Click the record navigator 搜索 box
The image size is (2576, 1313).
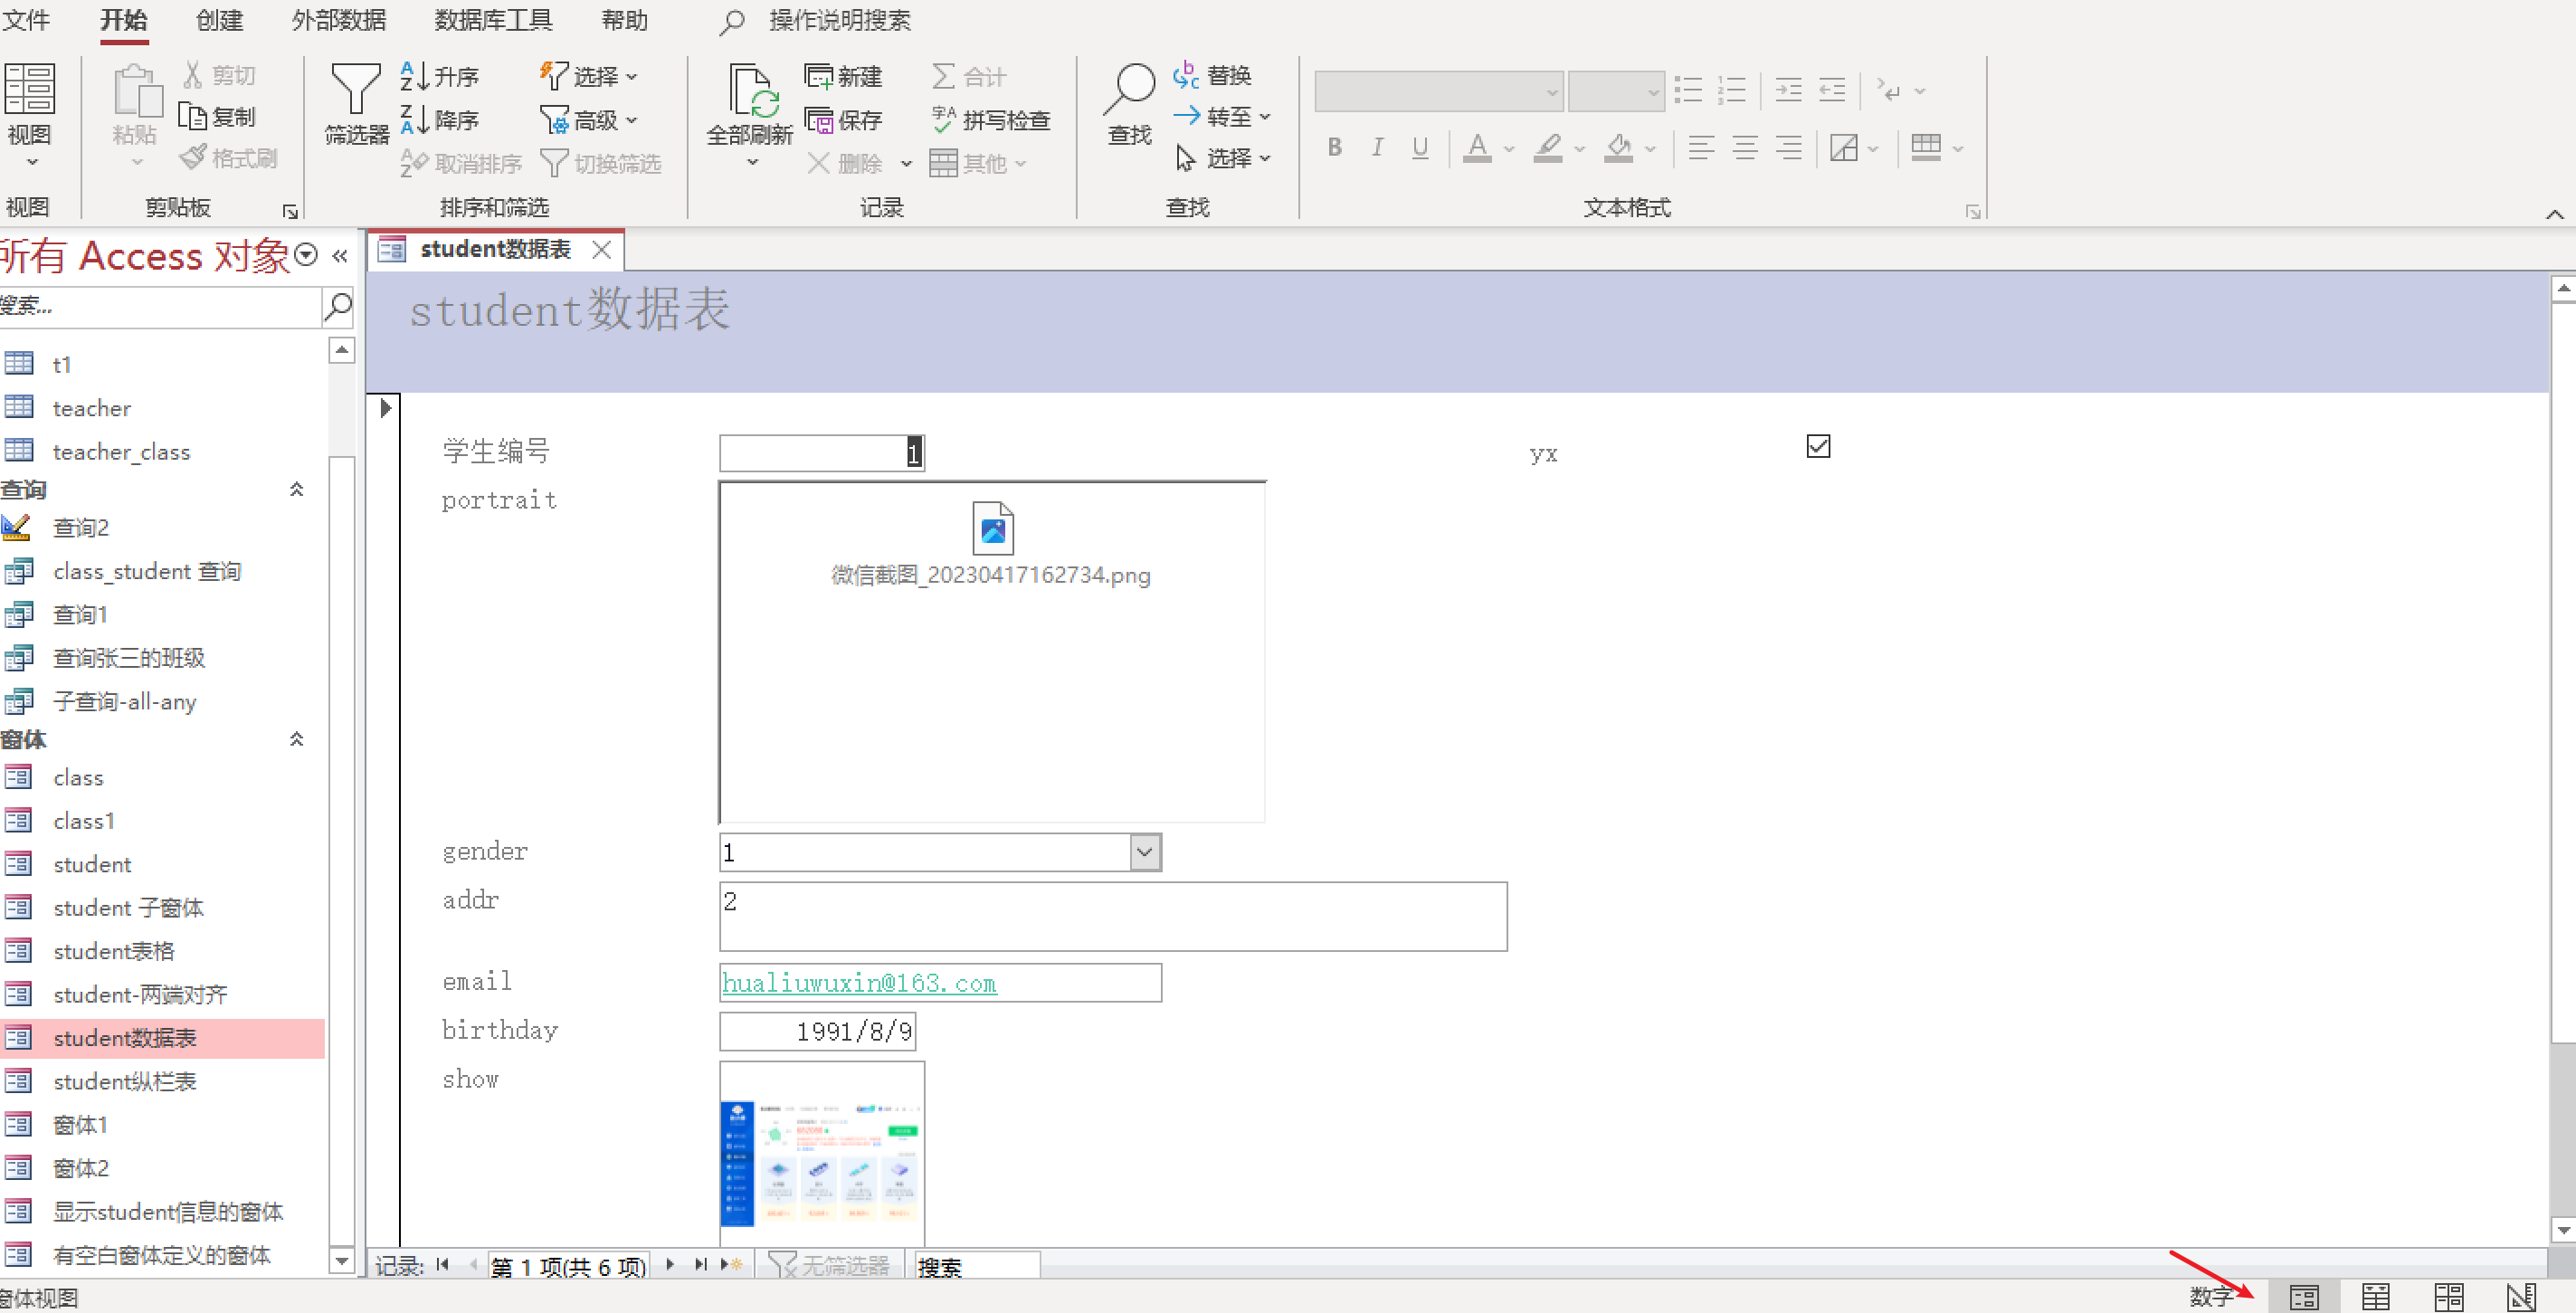coord(977,1266)
